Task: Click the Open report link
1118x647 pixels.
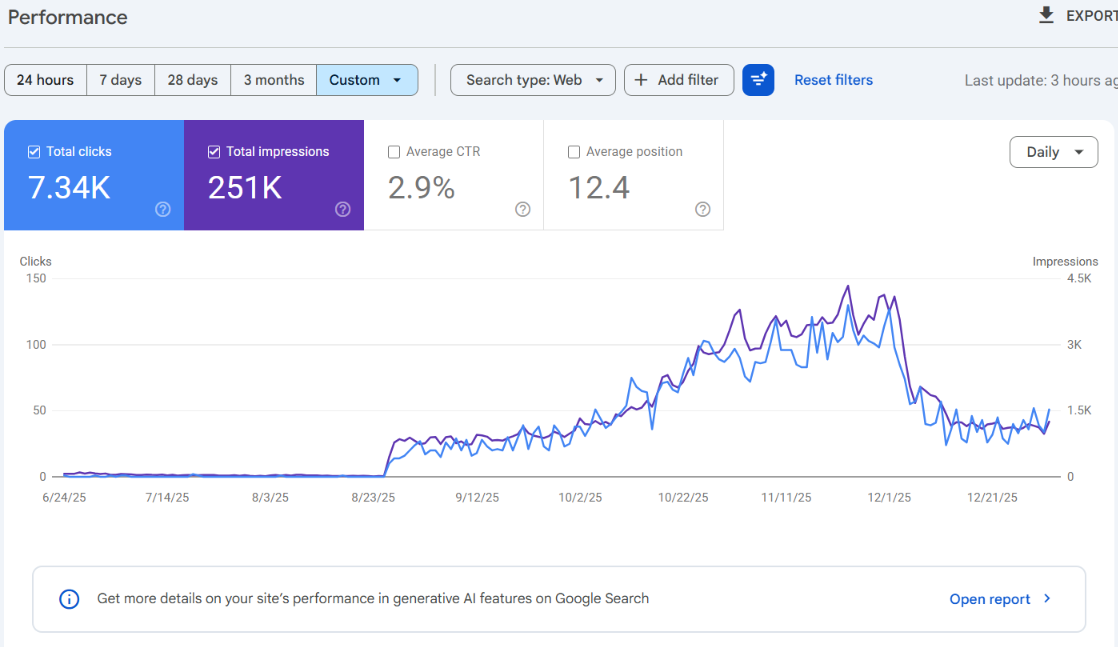Action: [990, 599]
